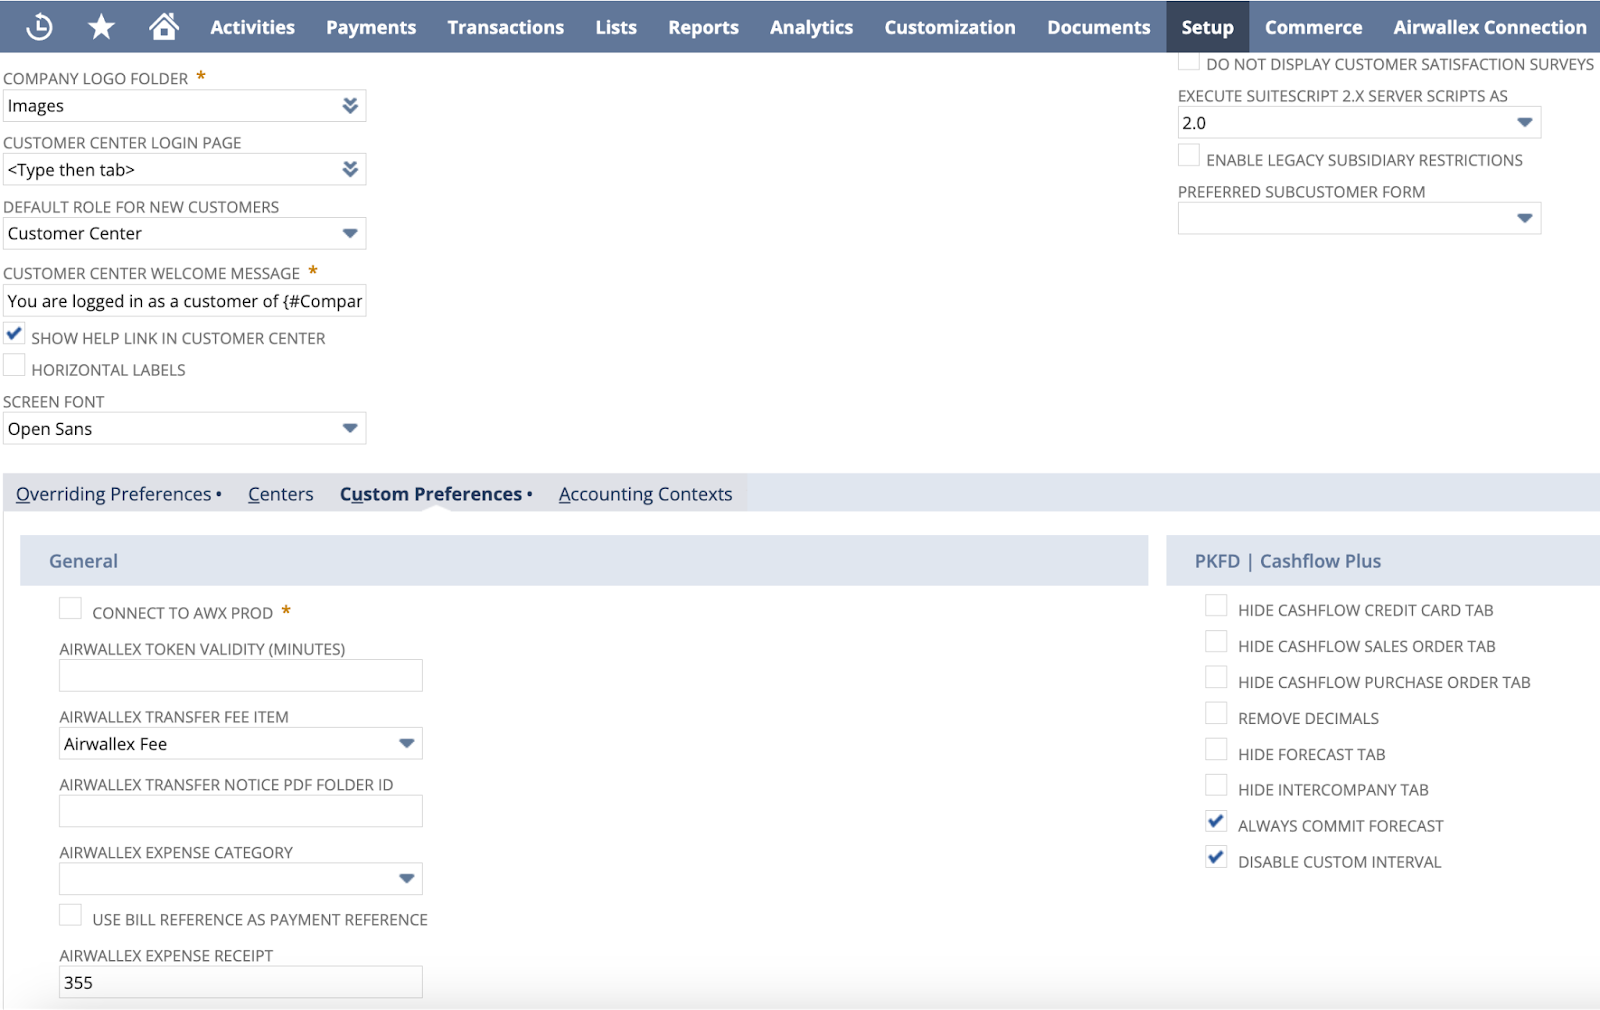Screen dimensions: 1600x1010
Task: Open the Screen Font dropdown arrow
Action: (349, 428)
